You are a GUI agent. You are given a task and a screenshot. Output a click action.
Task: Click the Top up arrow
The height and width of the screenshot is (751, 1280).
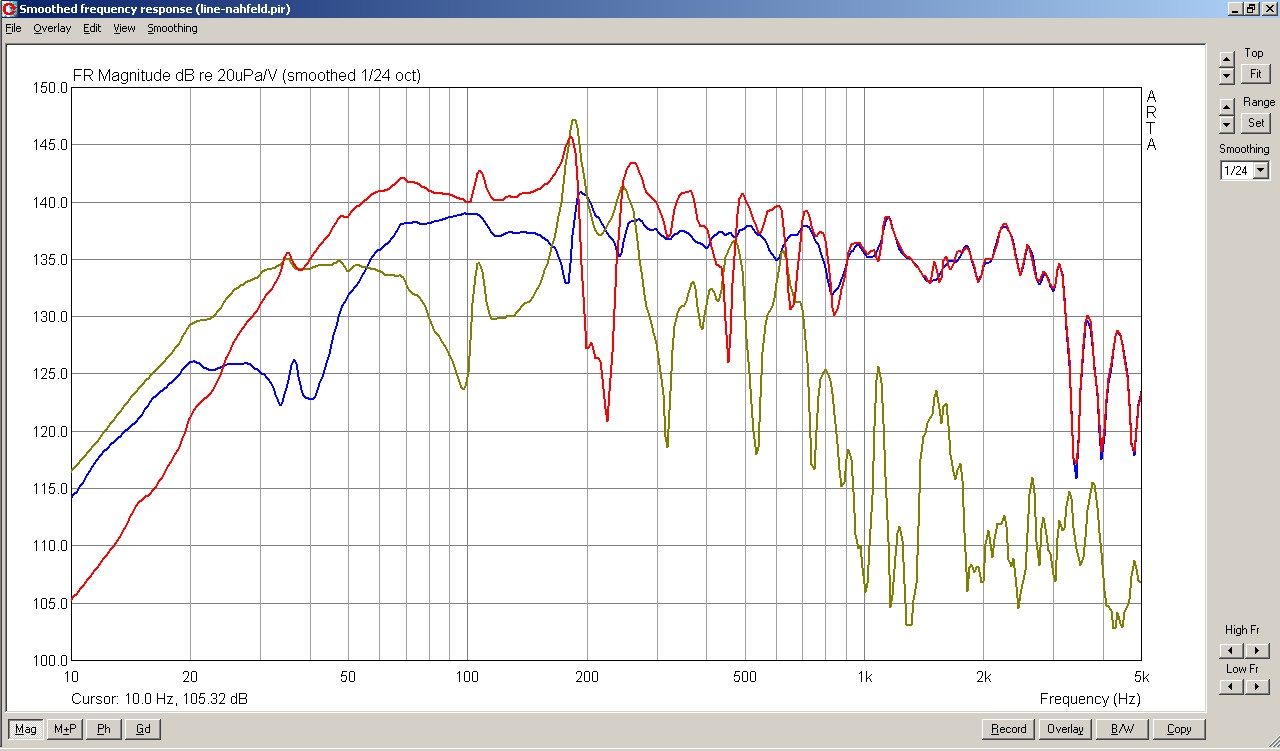(x=1227, y=60)
